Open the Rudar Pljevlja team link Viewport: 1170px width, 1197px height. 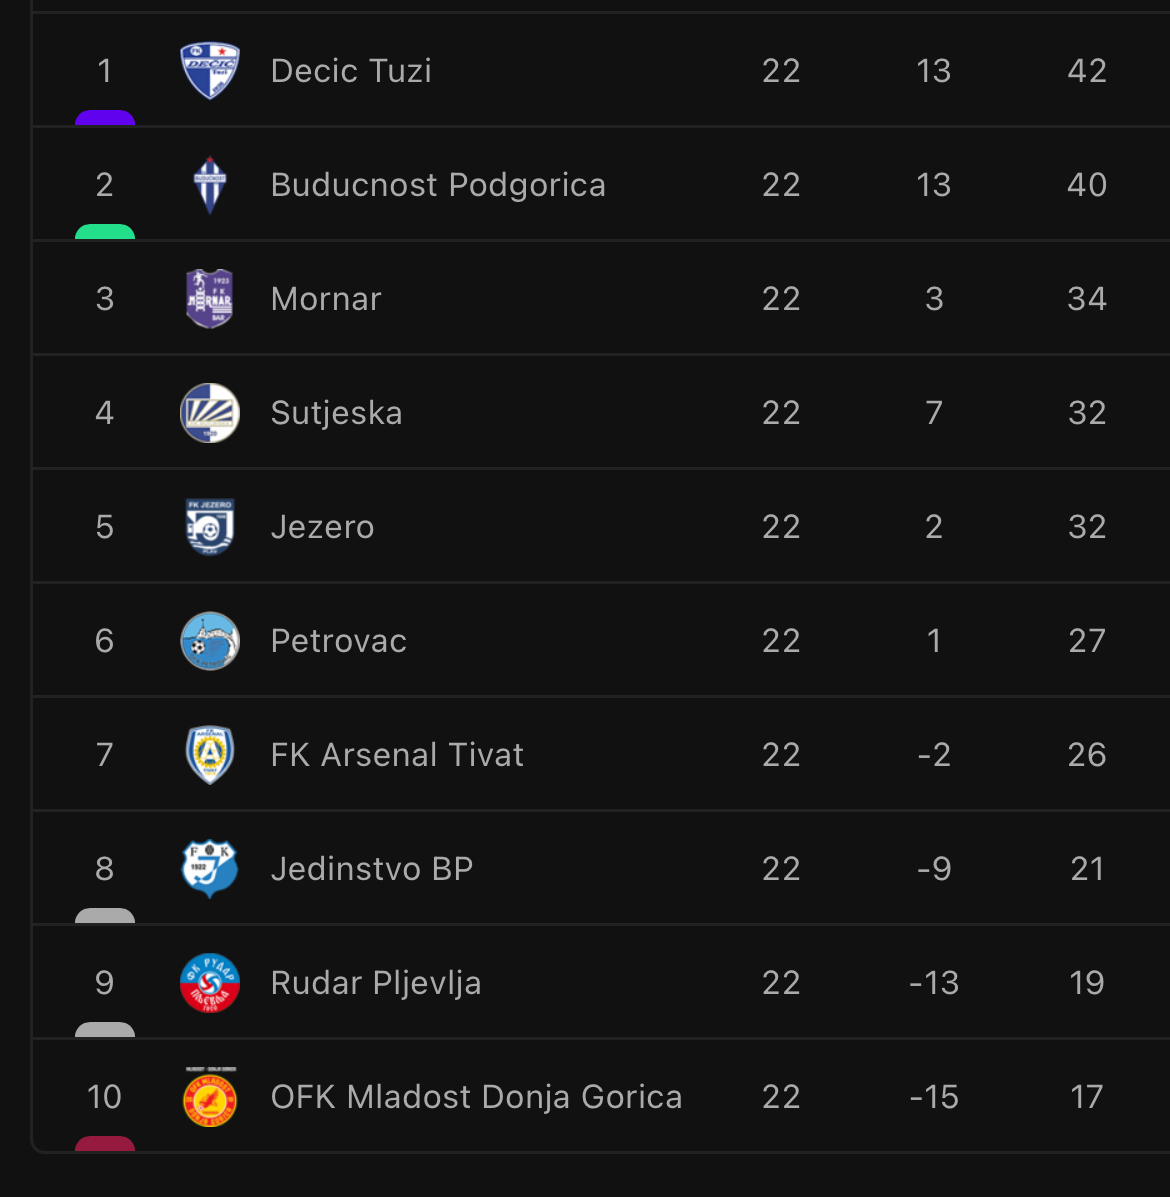(375, 982)
